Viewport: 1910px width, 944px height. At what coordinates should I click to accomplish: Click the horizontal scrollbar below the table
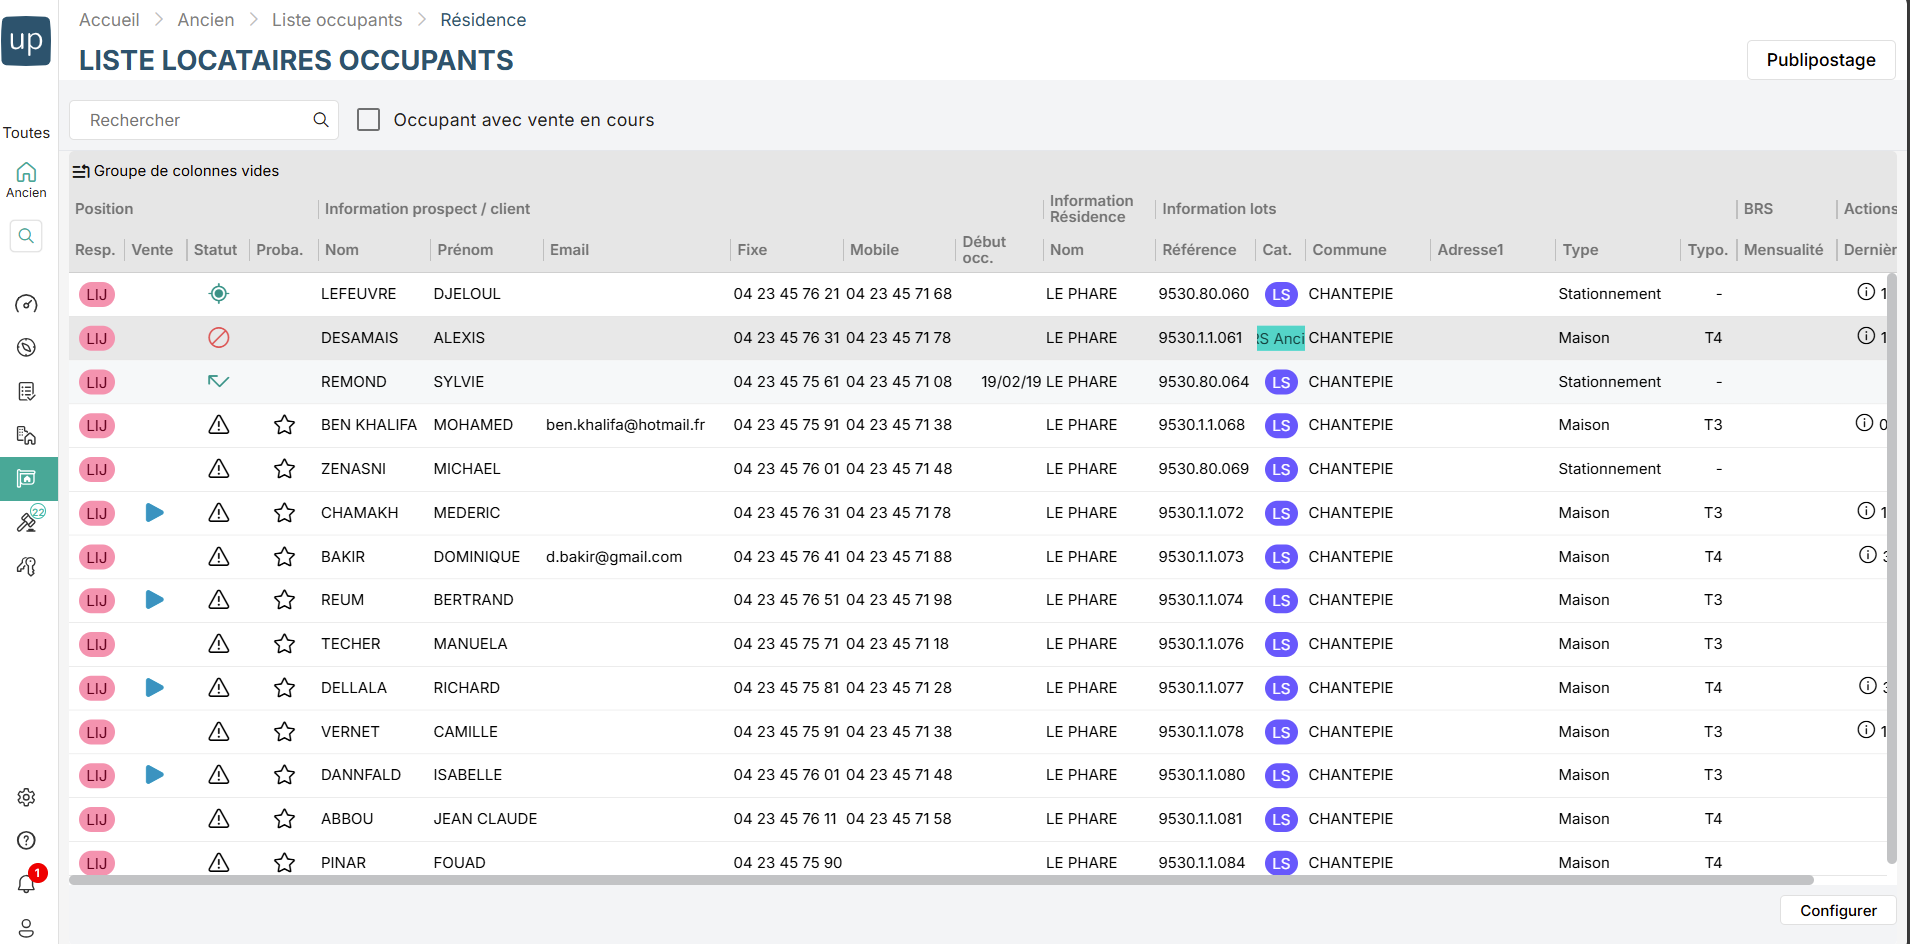[x=940, y=881]
